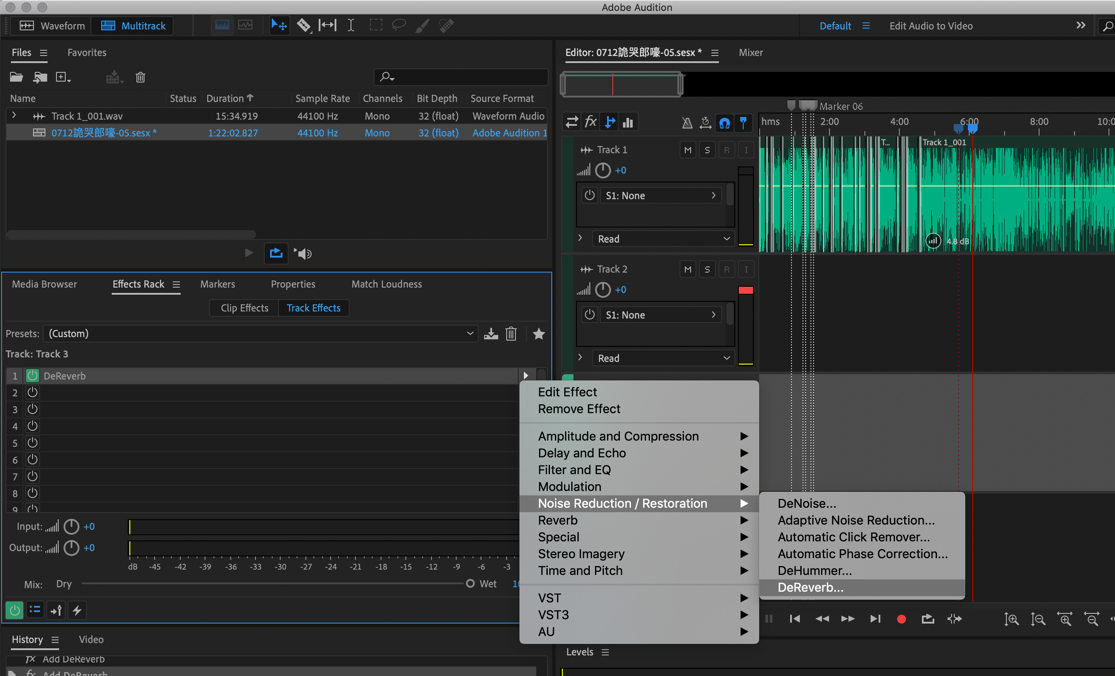Click the search icon at top right
The width and height of the screenshot is (1115, 676).
(x=1106, y=26)
